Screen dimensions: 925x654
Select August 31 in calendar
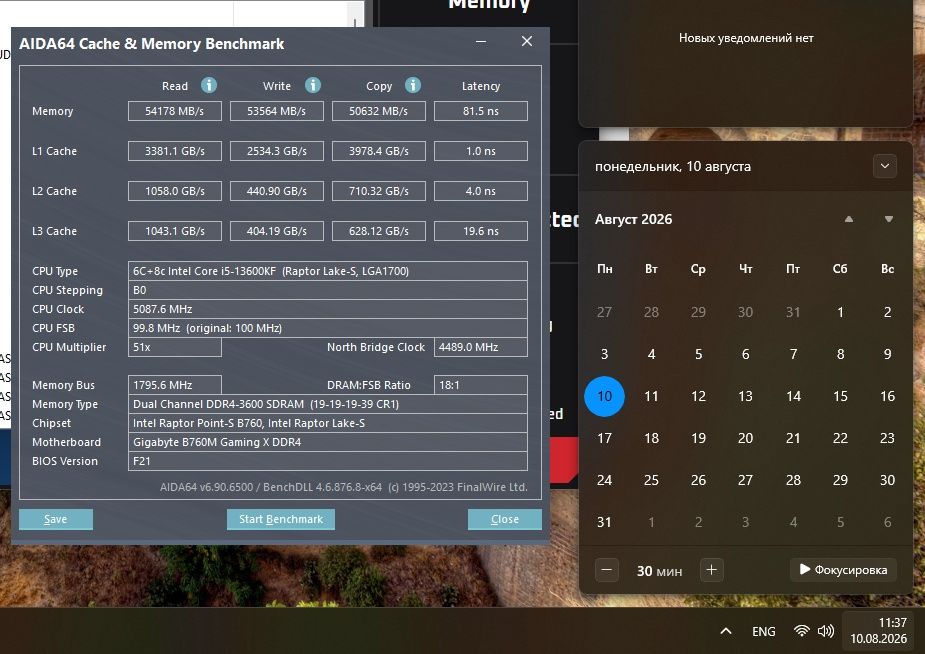(604, 522)
